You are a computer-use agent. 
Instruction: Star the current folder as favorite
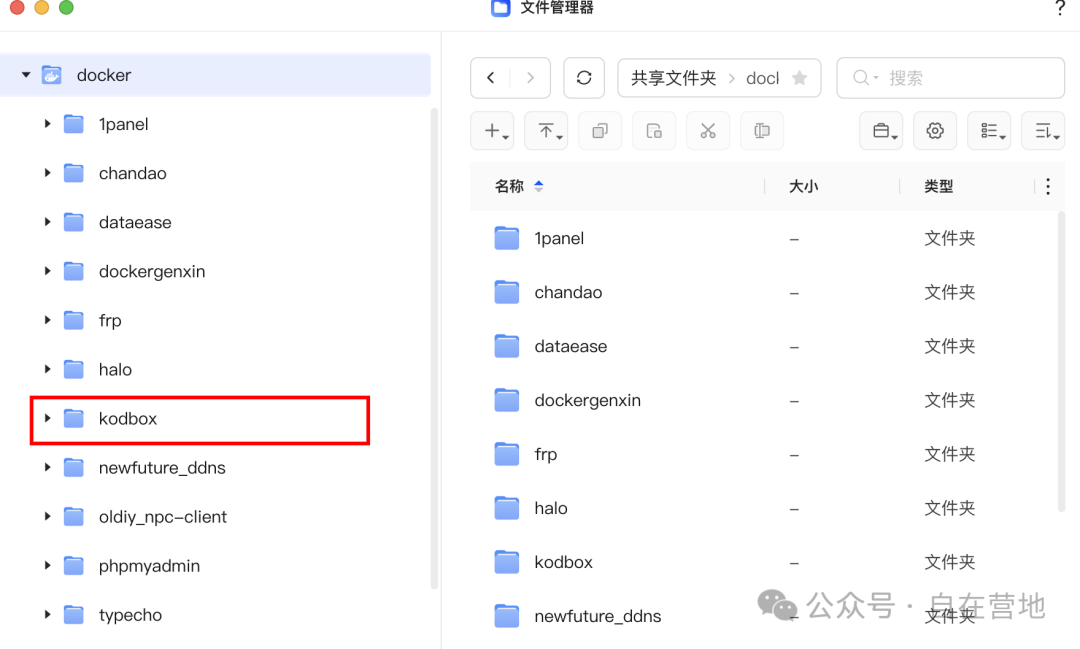coord(800,78)
